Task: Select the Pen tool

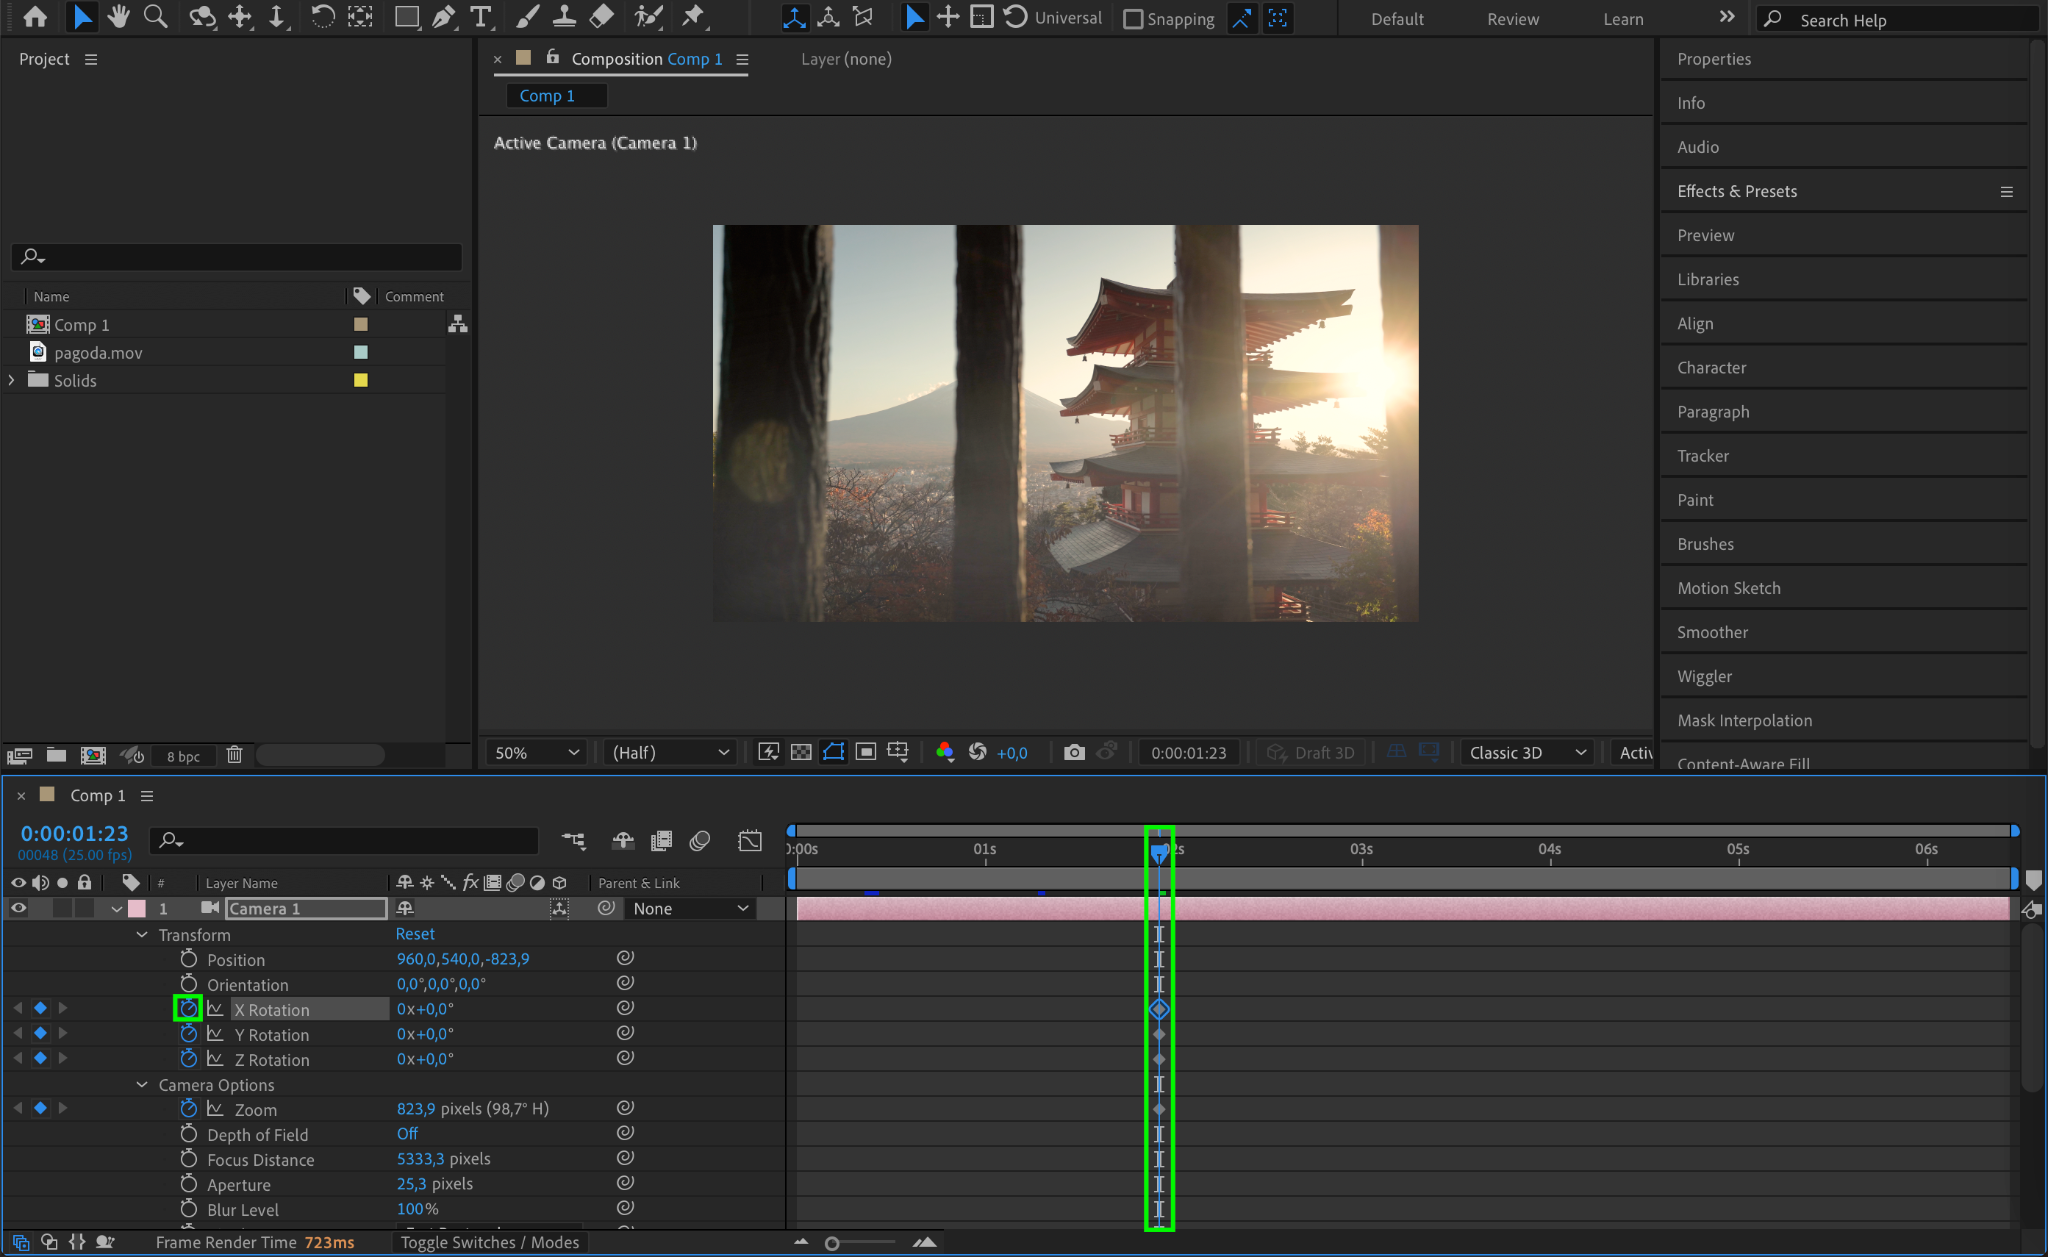Action: click(444, 17)
